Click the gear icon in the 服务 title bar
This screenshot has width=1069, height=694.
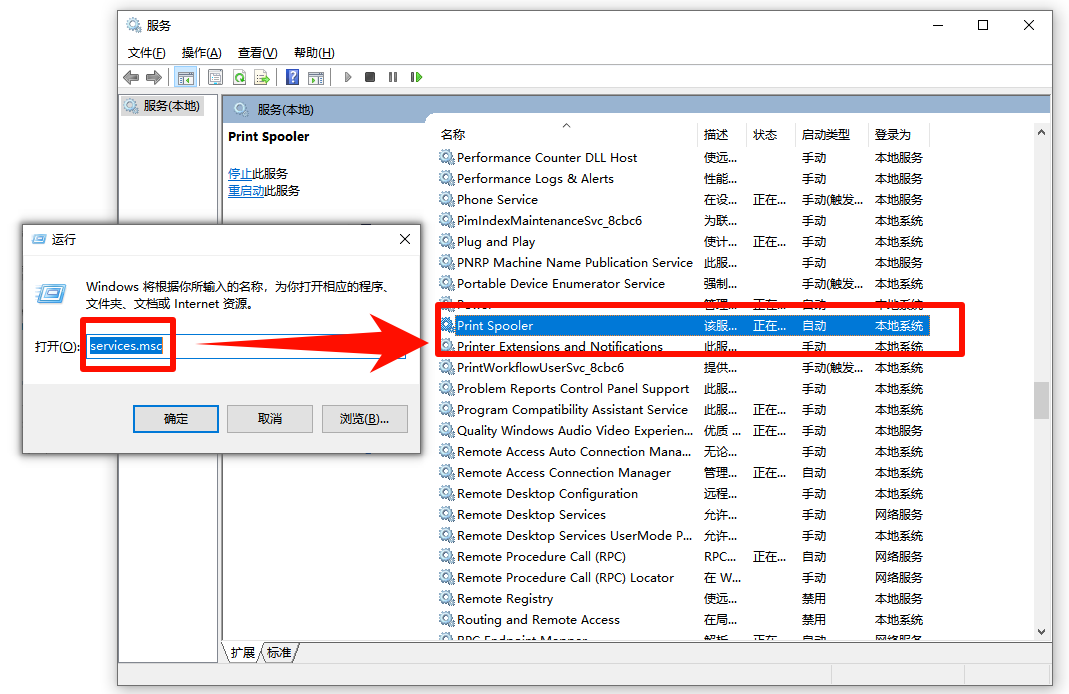pos(134,25)
